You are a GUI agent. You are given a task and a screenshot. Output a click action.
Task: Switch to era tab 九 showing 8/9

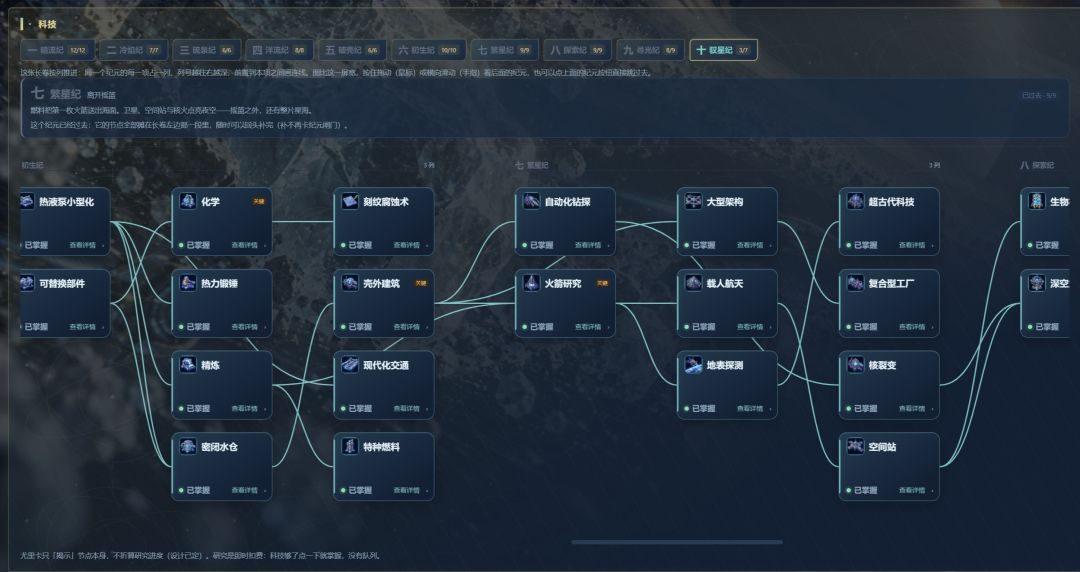pyautogui.click(x=650, y=50)
